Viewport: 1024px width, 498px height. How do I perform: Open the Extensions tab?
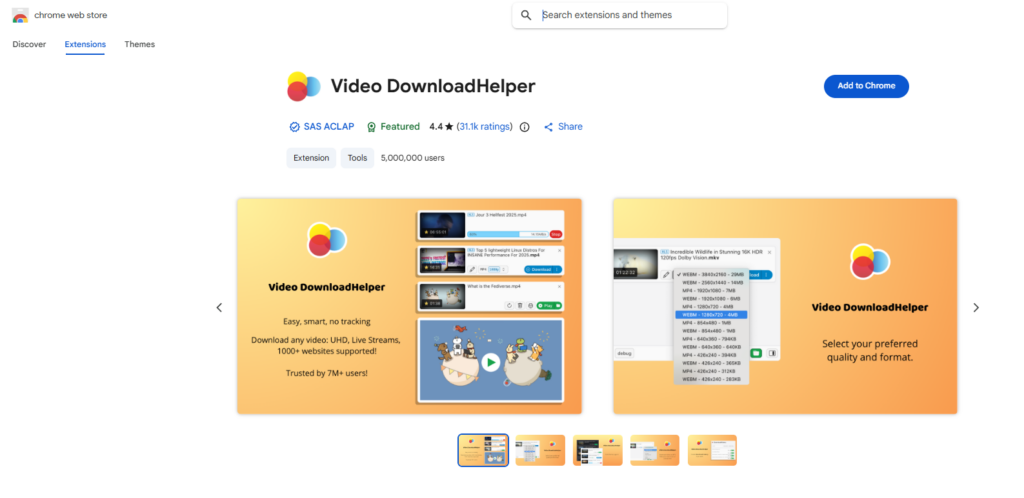(85, 44)
